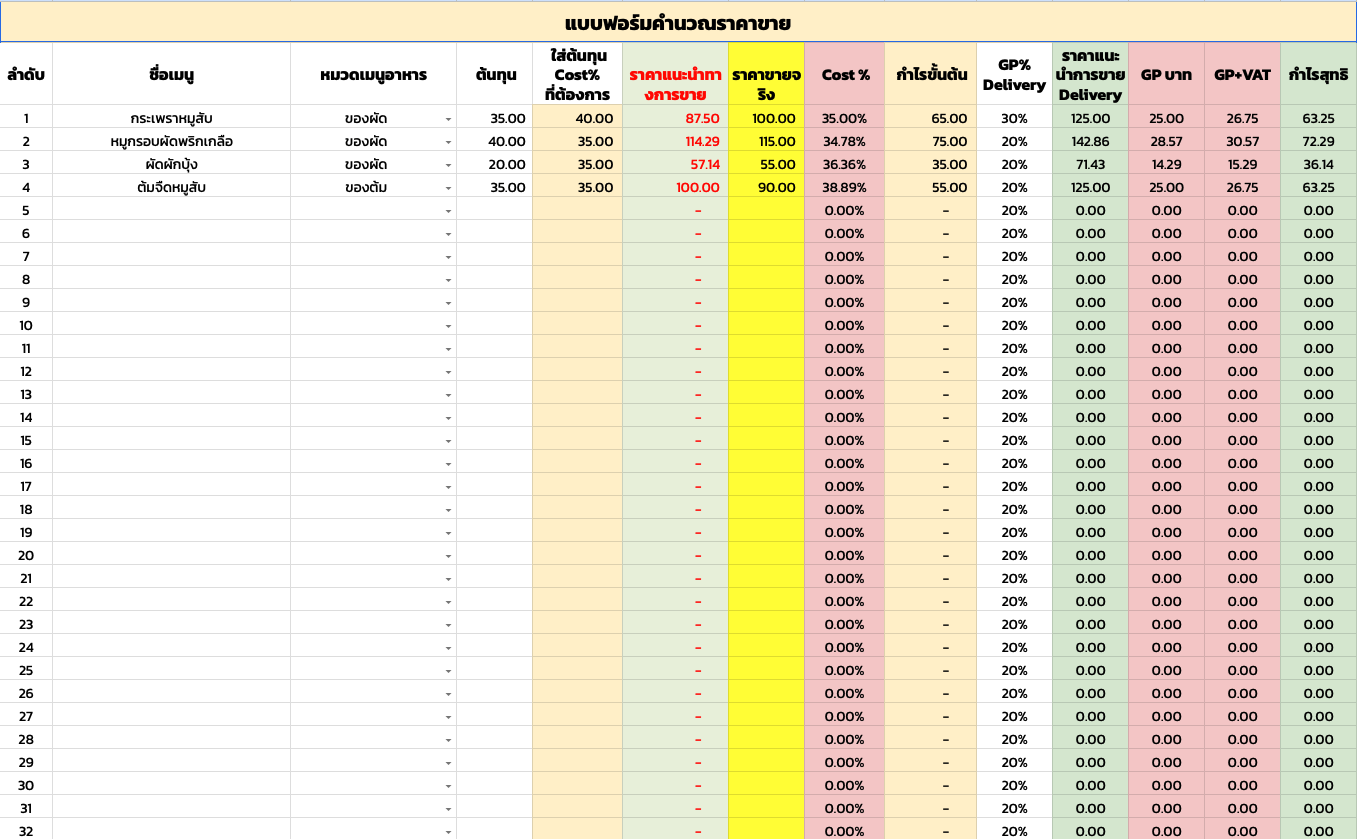Click the menu name กระเพราหมูสับ
The width and height of the screenshot is (1357, 839).
[170, 118]
